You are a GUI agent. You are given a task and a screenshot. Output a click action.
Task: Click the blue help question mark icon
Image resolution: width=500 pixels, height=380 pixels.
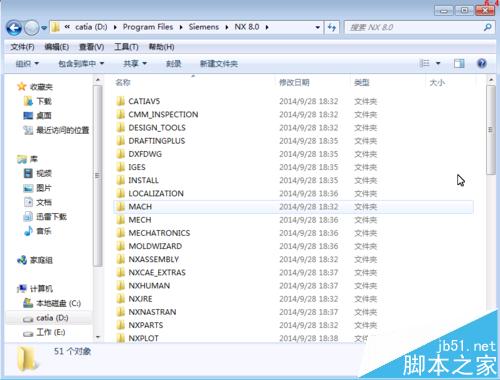pos(482,63)
